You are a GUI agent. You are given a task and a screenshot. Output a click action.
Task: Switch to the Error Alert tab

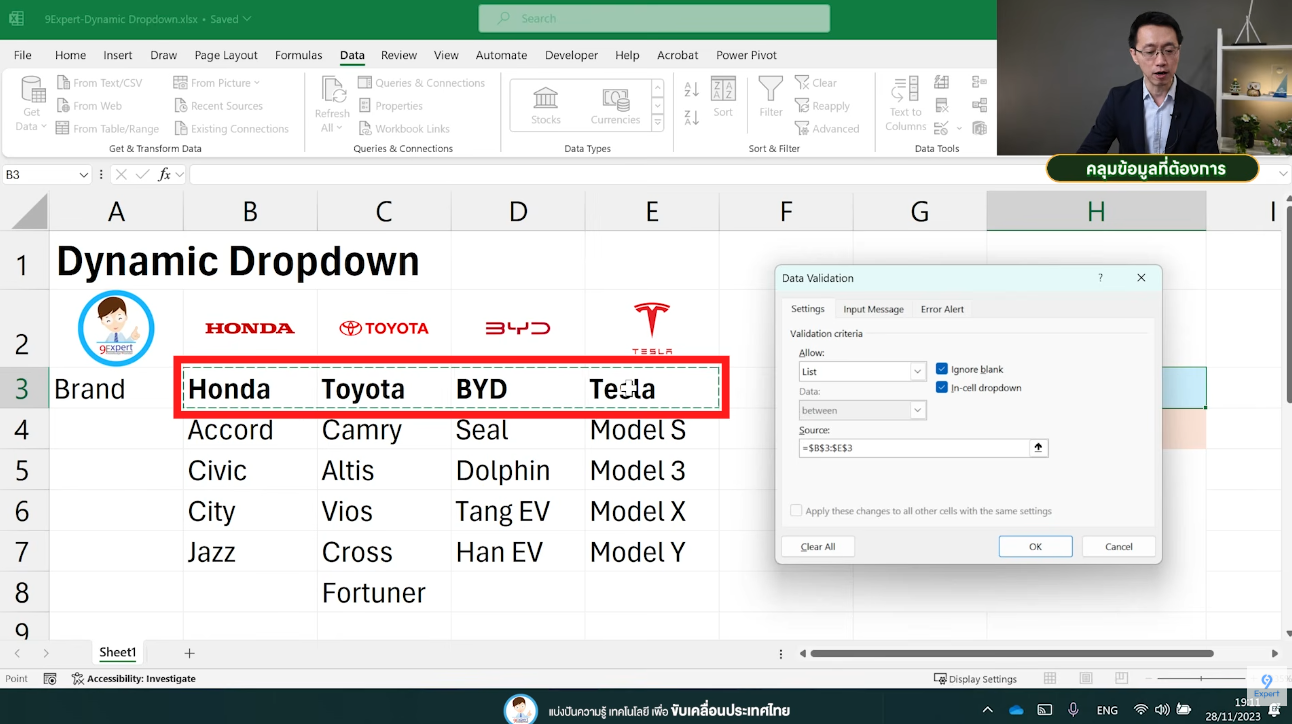(x=942, y=309)
